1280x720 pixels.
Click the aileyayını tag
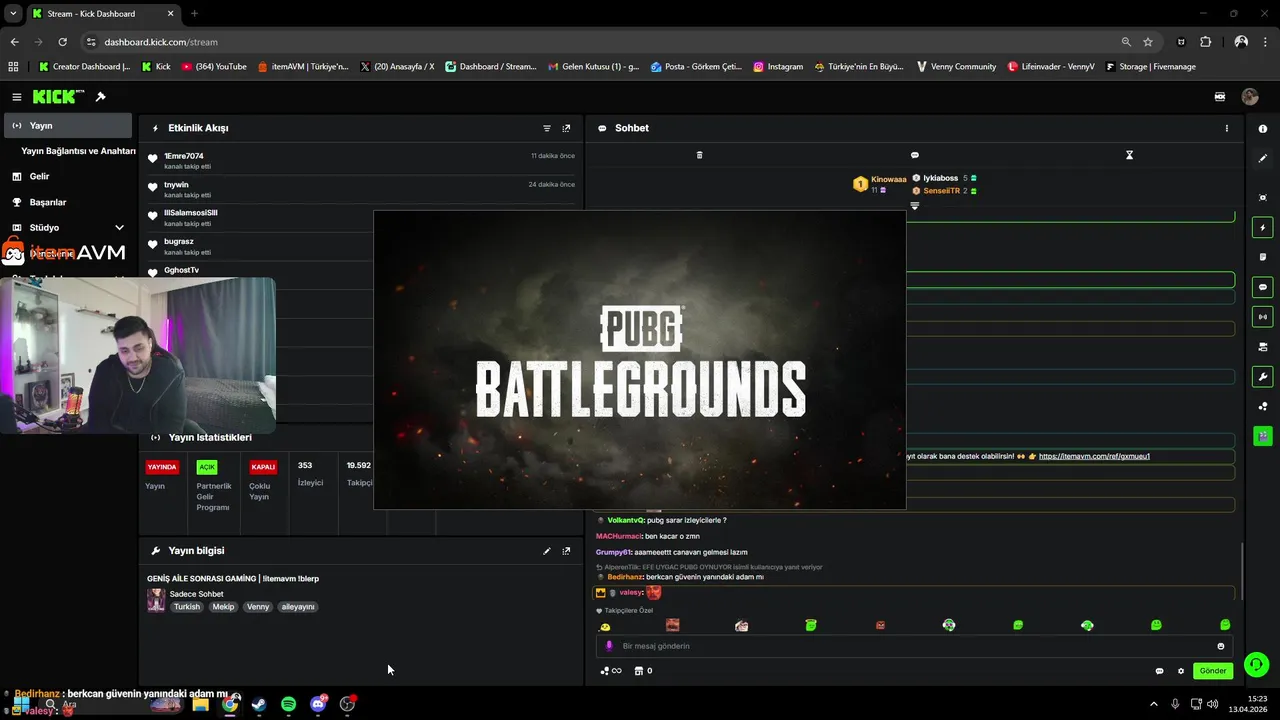click(298, 607)
